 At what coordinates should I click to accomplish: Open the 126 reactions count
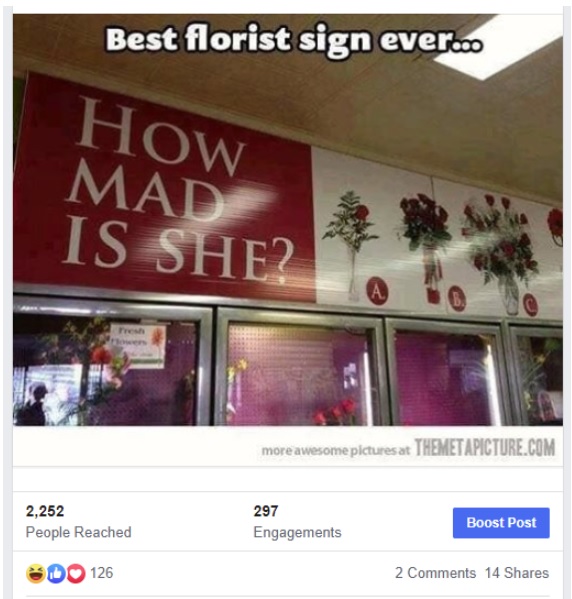pos(101,573)
